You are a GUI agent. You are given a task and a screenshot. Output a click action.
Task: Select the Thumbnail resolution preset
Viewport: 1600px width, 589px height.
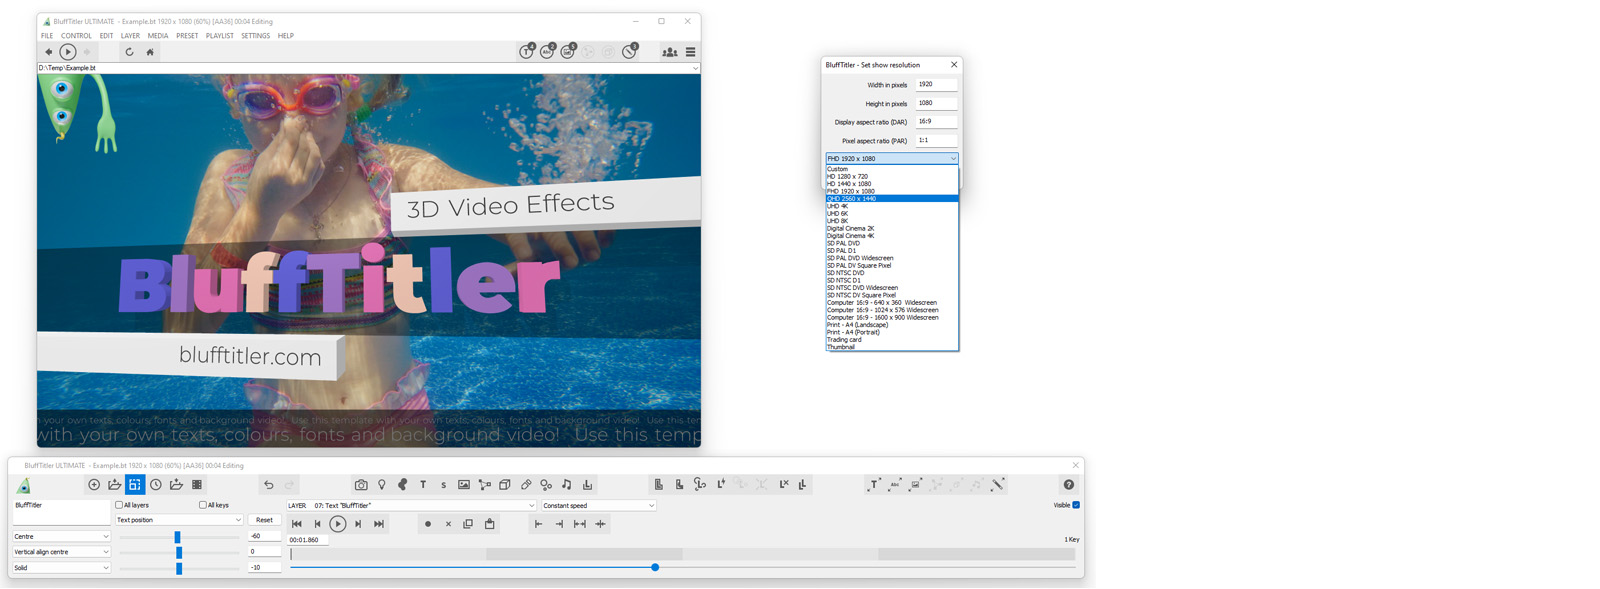892,347
